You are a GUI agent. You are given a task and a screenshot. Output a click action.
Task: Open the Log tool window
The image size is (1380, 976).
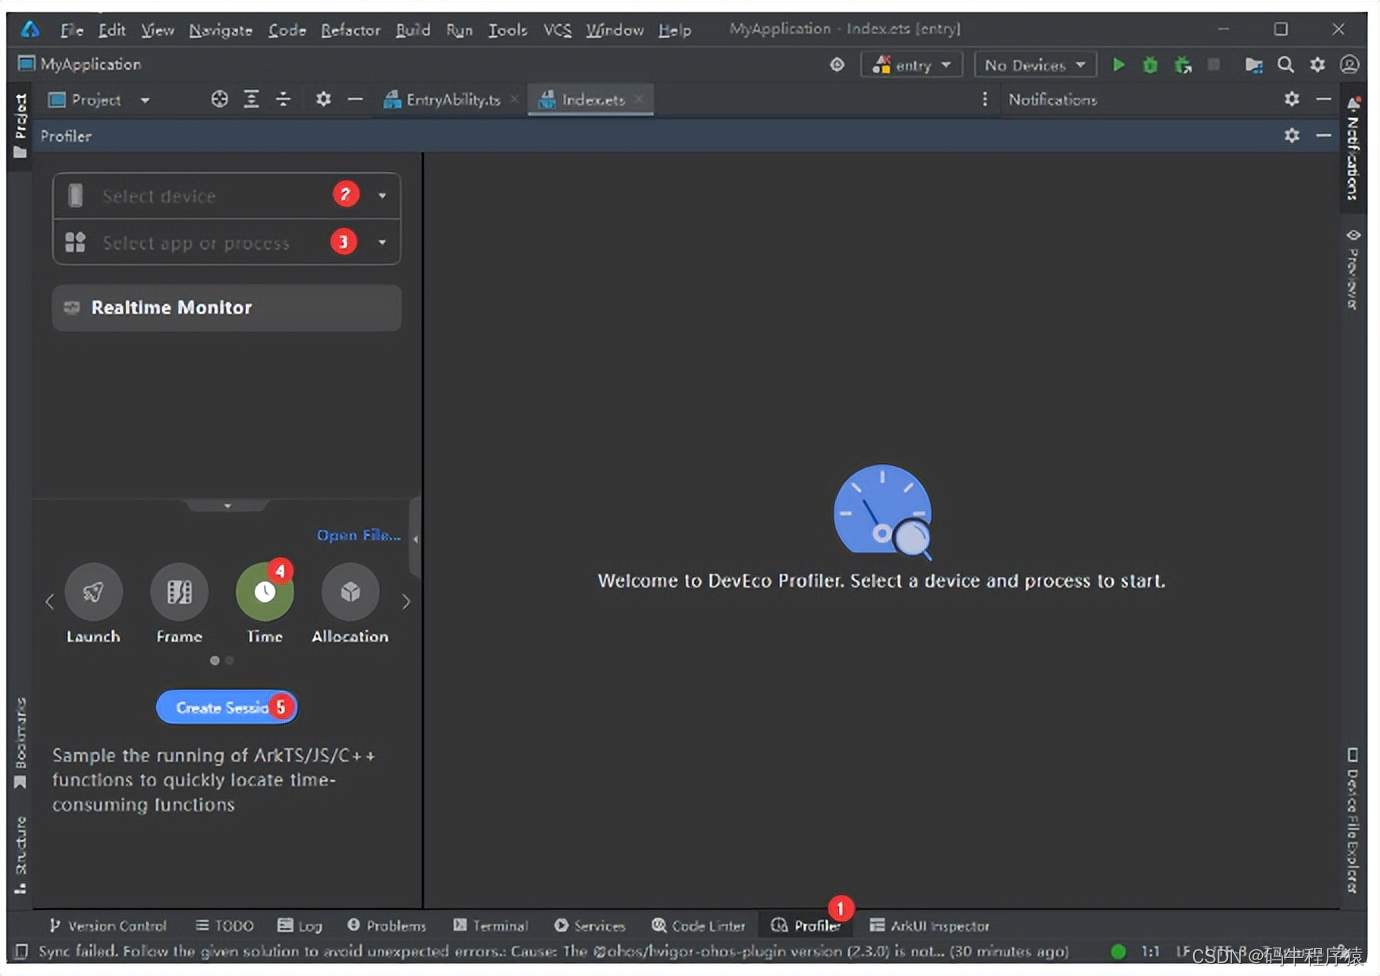coord(300,926)
